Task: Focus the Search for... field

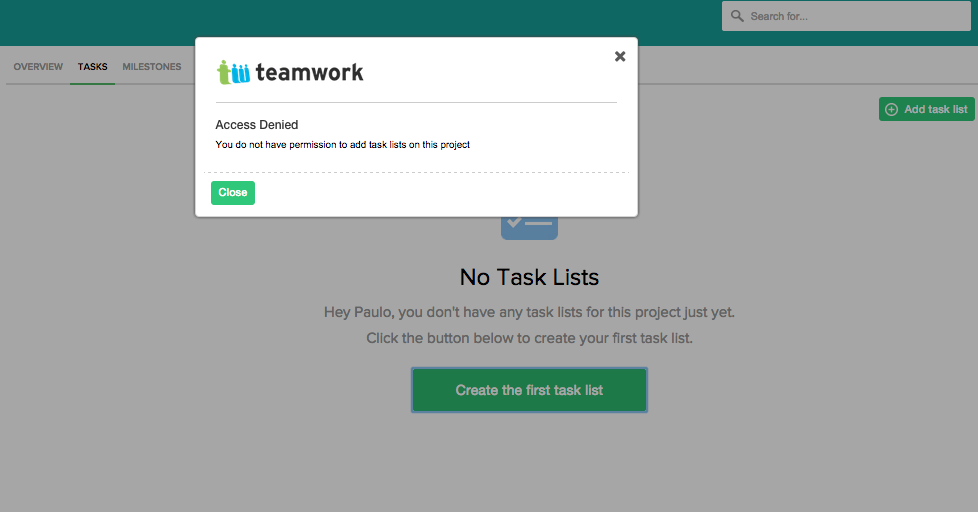Action: [x=846, y=16]
